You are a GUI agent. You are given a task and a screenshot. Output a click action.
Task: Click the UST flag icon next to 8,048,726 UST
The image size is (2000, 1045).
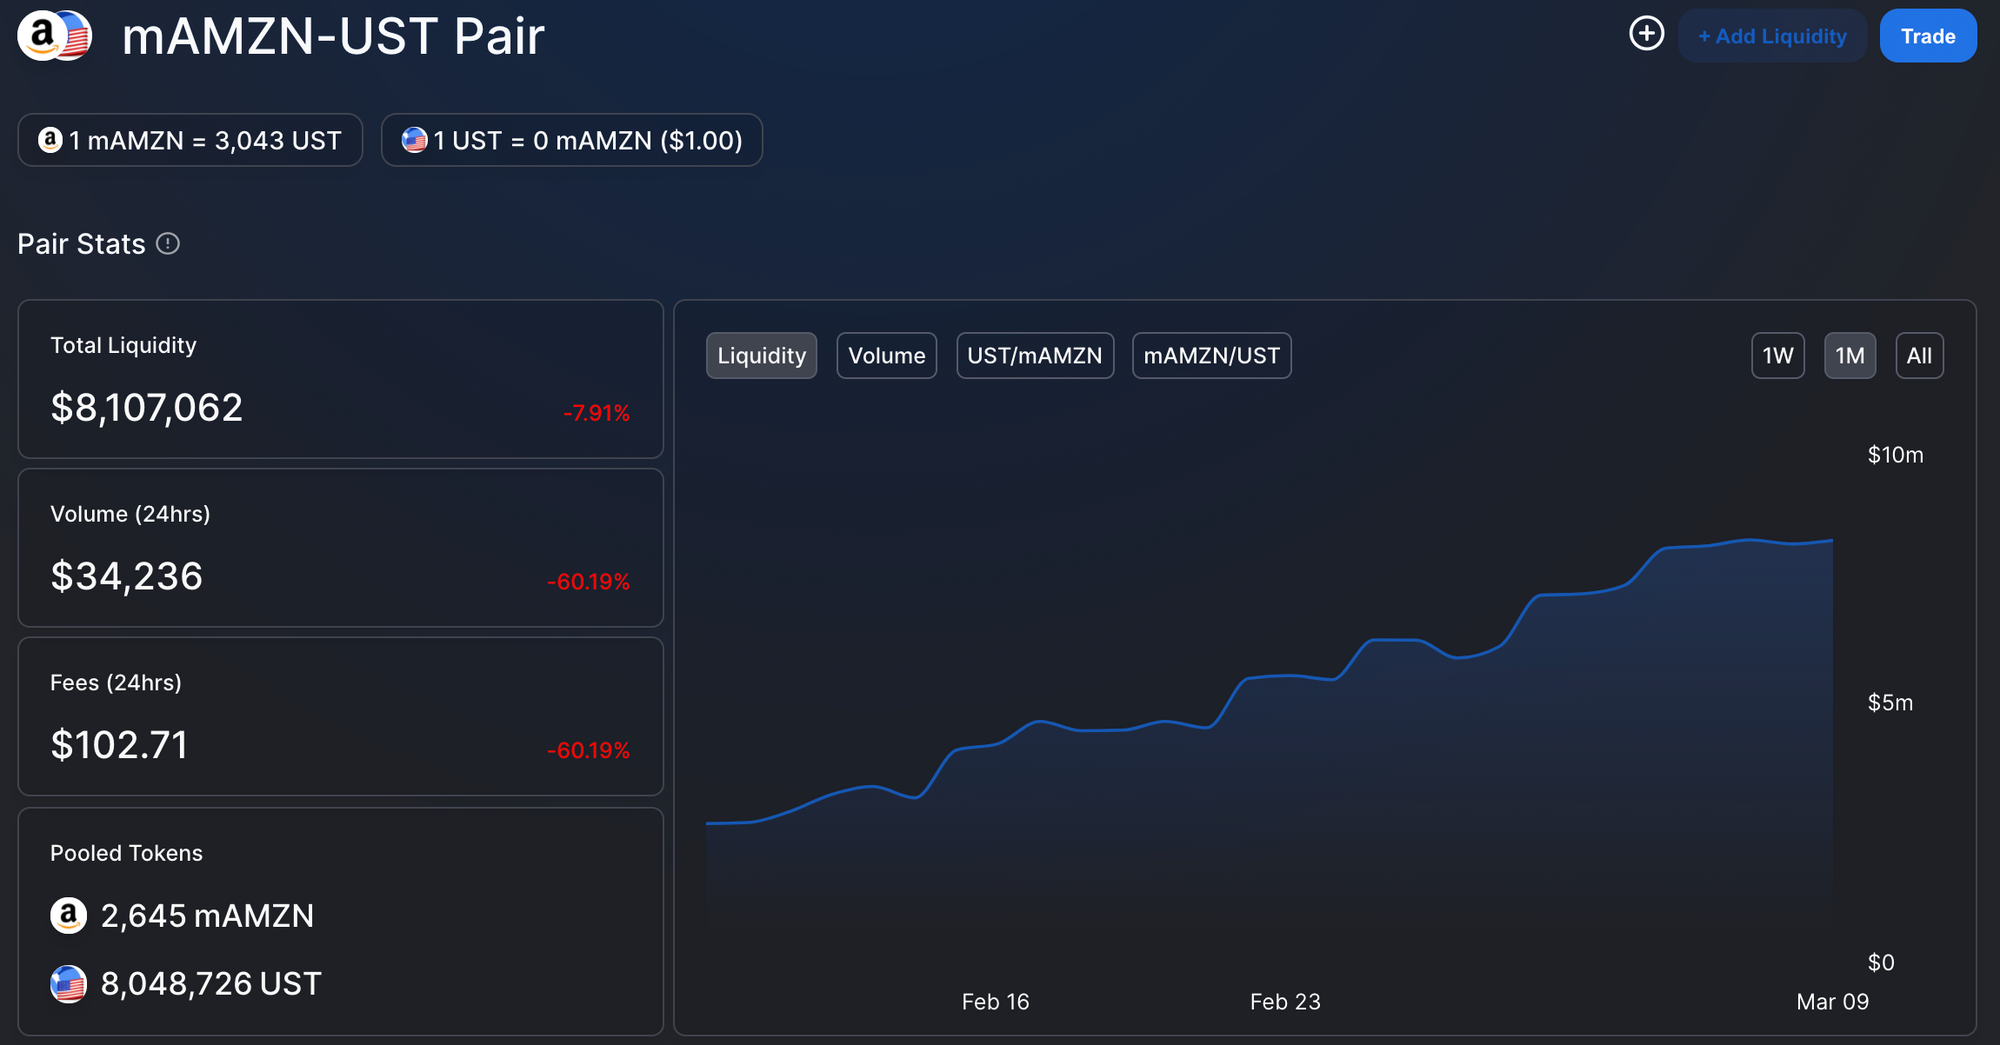click(x=68, y=984)
